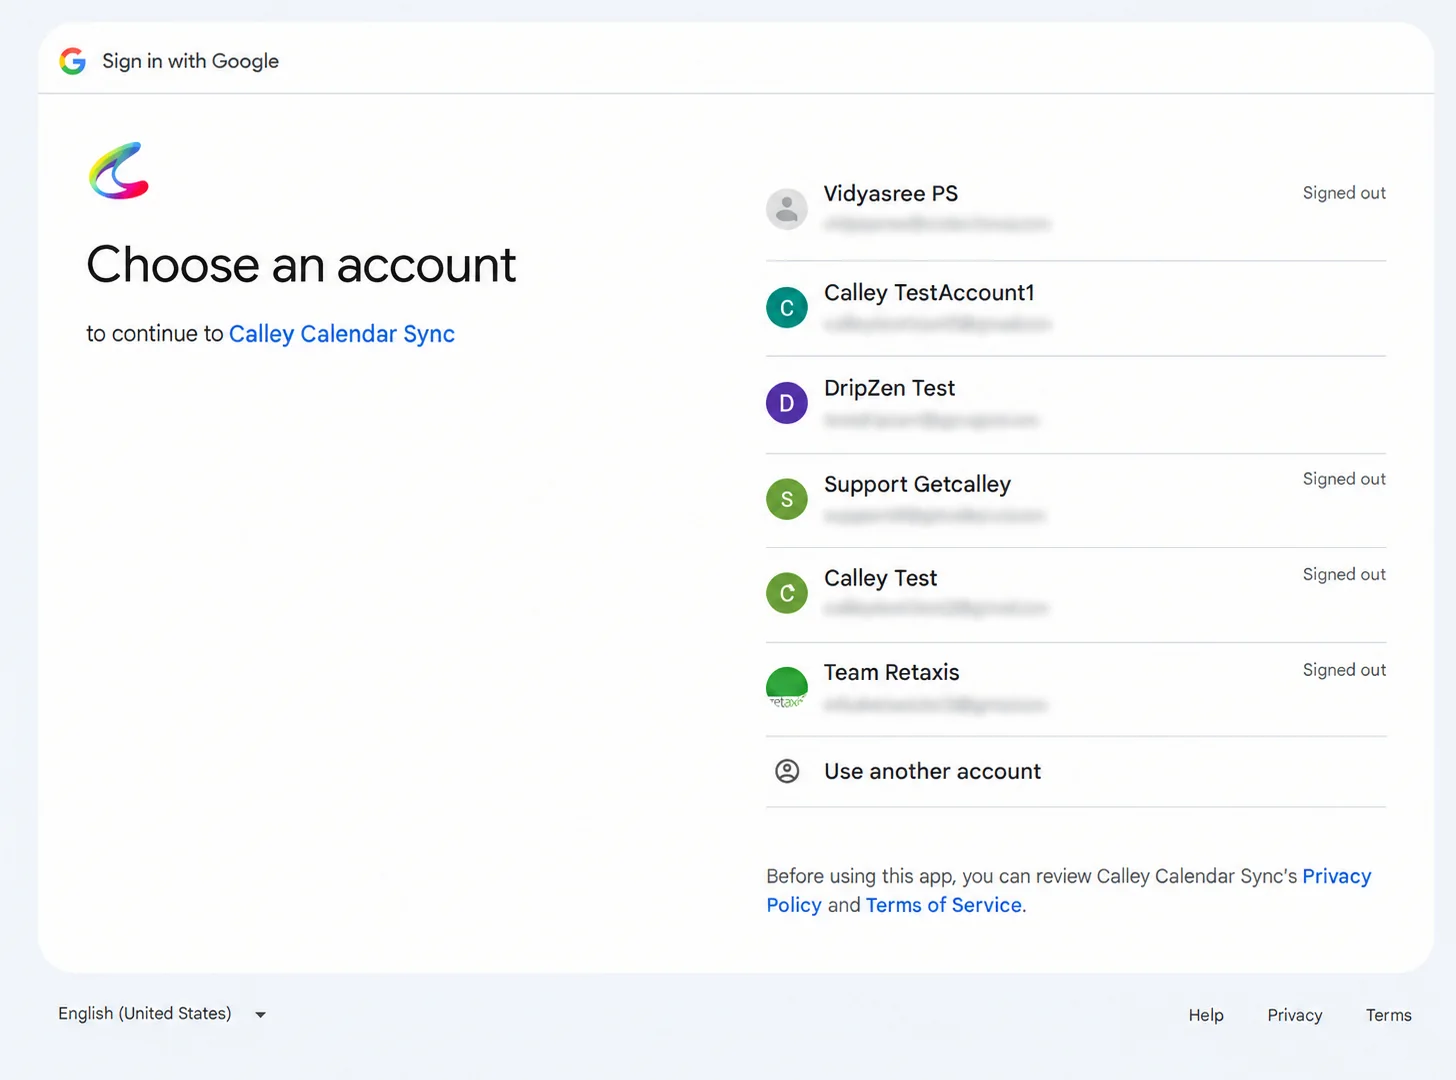Choose the Calley TestAccount1 account name
Viewport: 1456px width, 1080px height.
pos(929,293)
